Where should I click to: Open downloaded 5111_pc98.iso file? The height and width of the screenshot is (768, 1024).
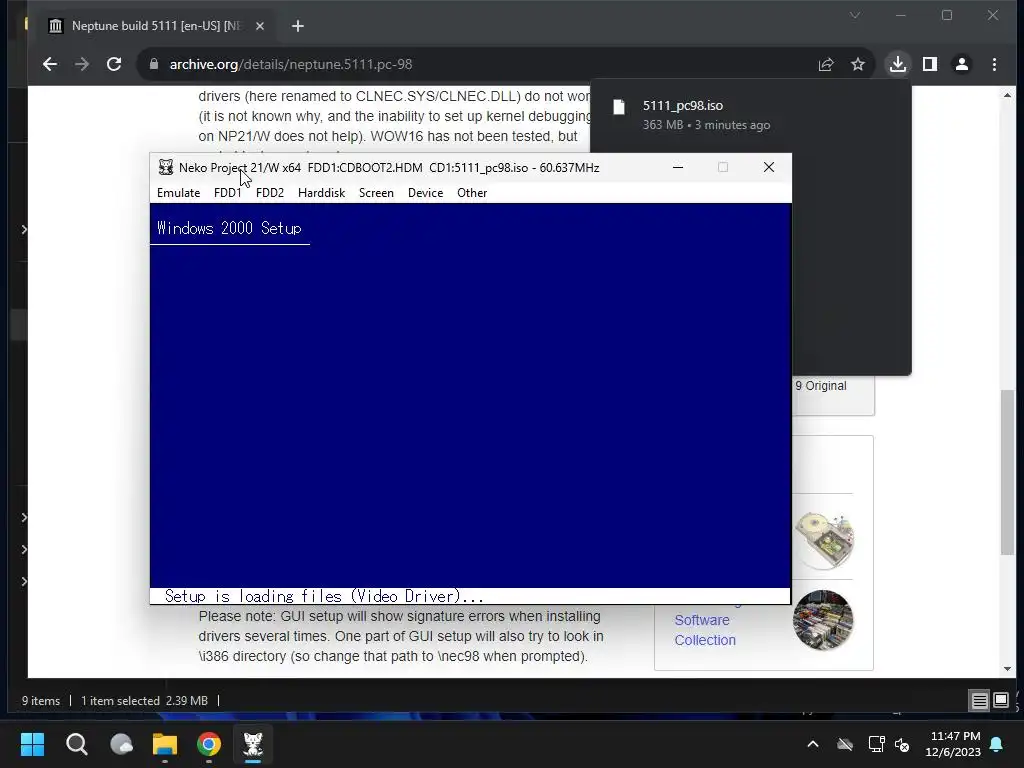(x=682, y=105)
